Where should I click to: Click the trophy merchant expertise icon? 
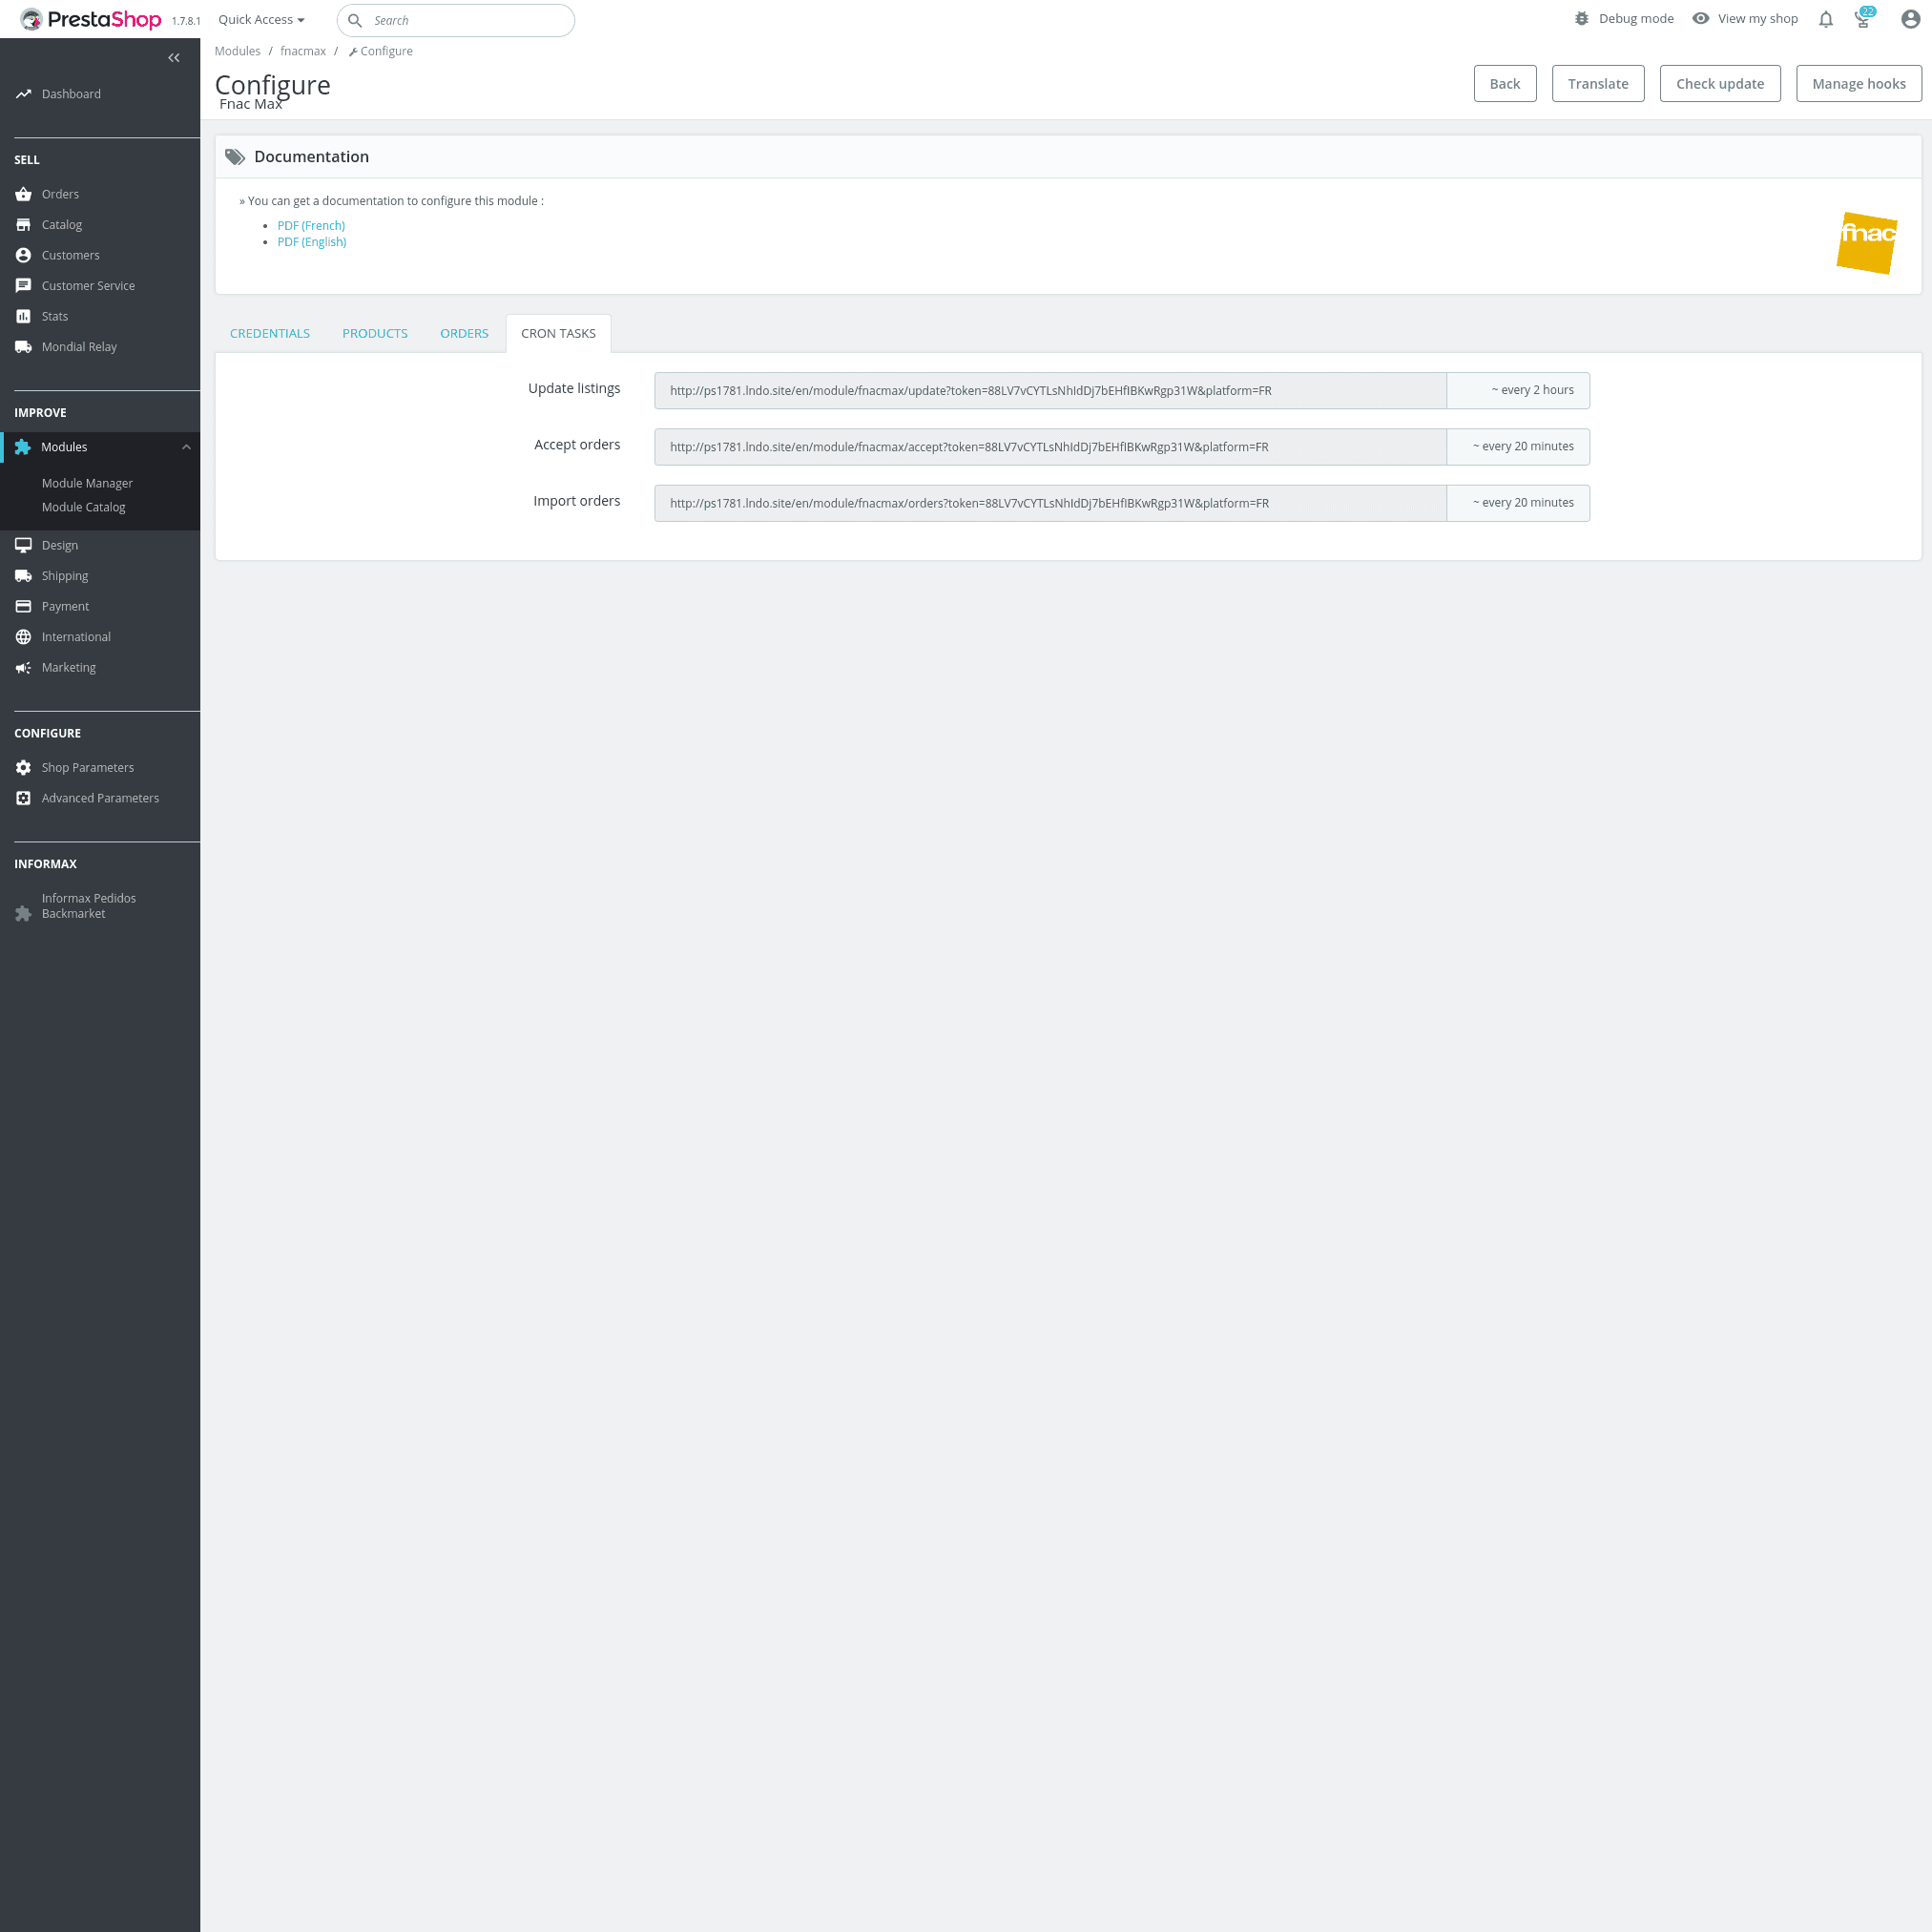[x=1862, y=19]
